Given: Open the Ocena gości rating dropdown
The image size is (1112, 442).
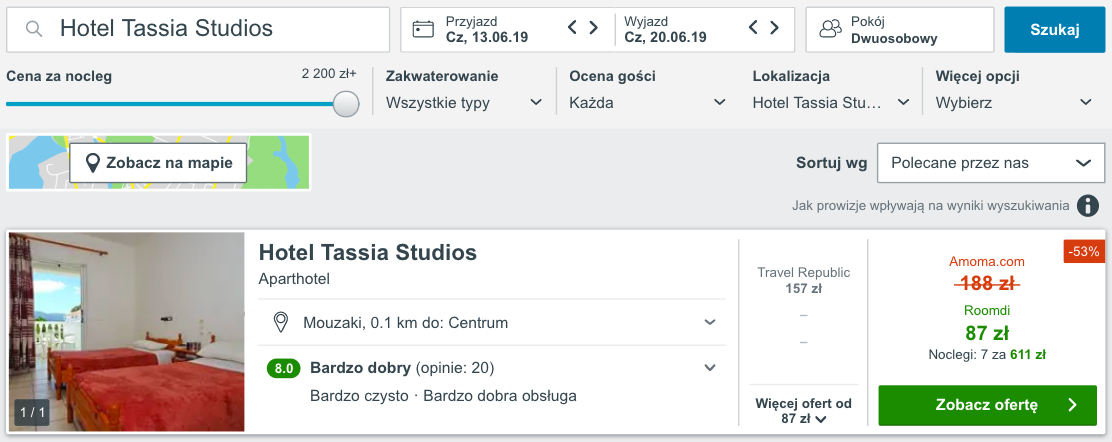Looking at the screenshot, I should (647, 103).
